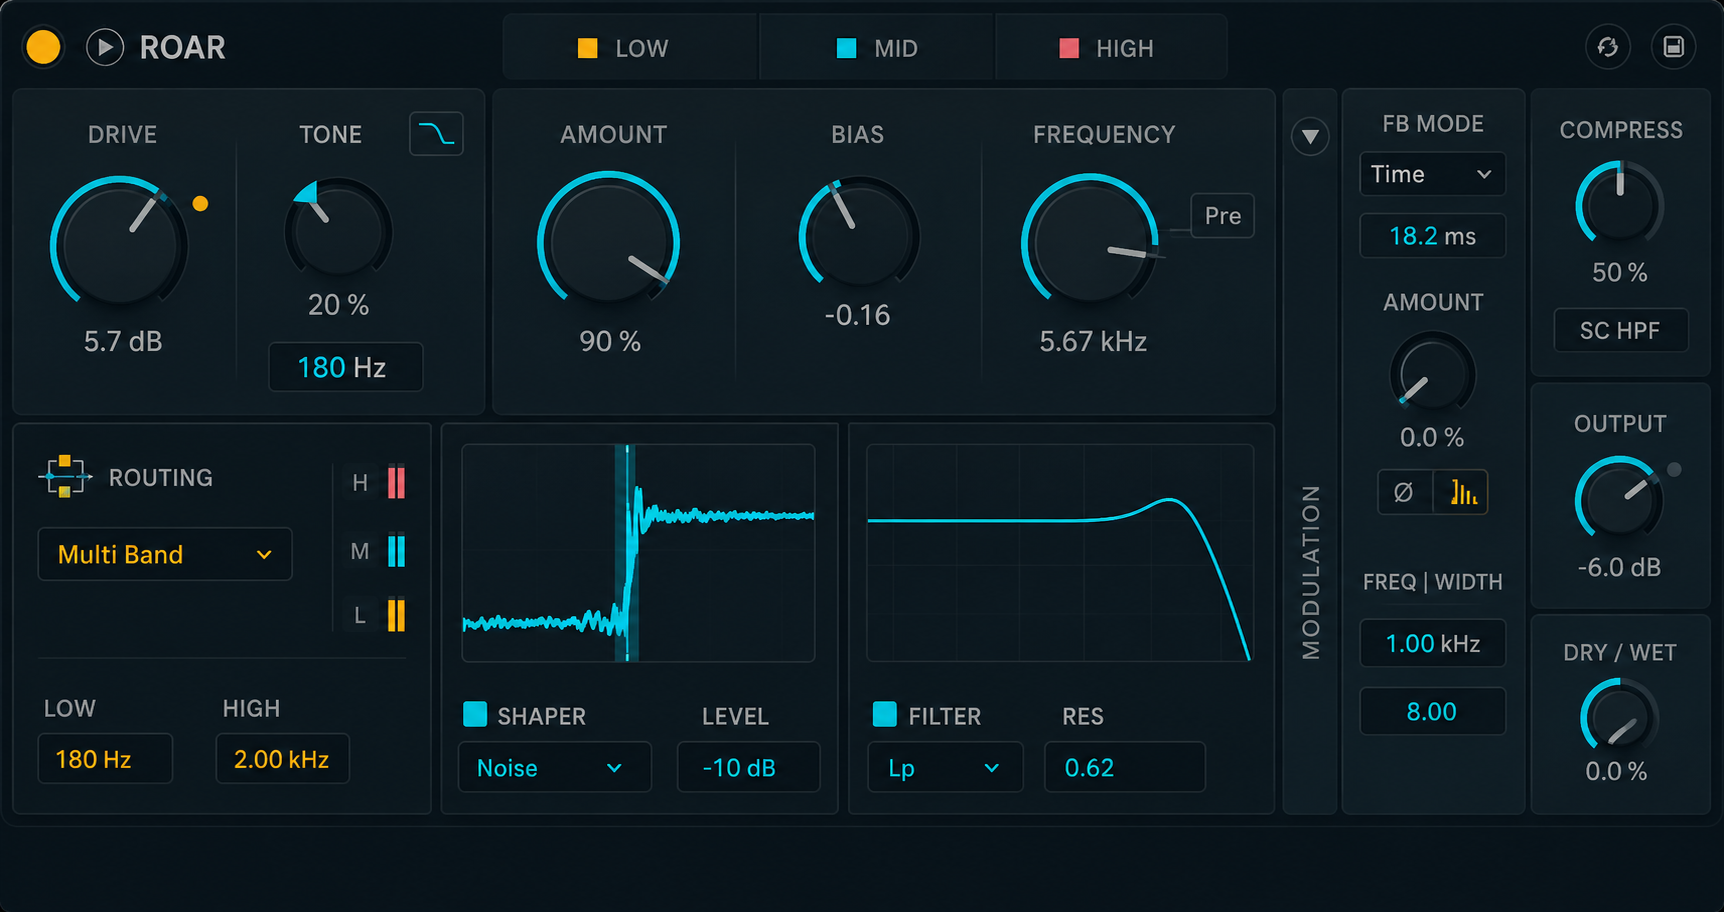
Task: Open the Lp filter type dropdown
Action: point(945,767)
